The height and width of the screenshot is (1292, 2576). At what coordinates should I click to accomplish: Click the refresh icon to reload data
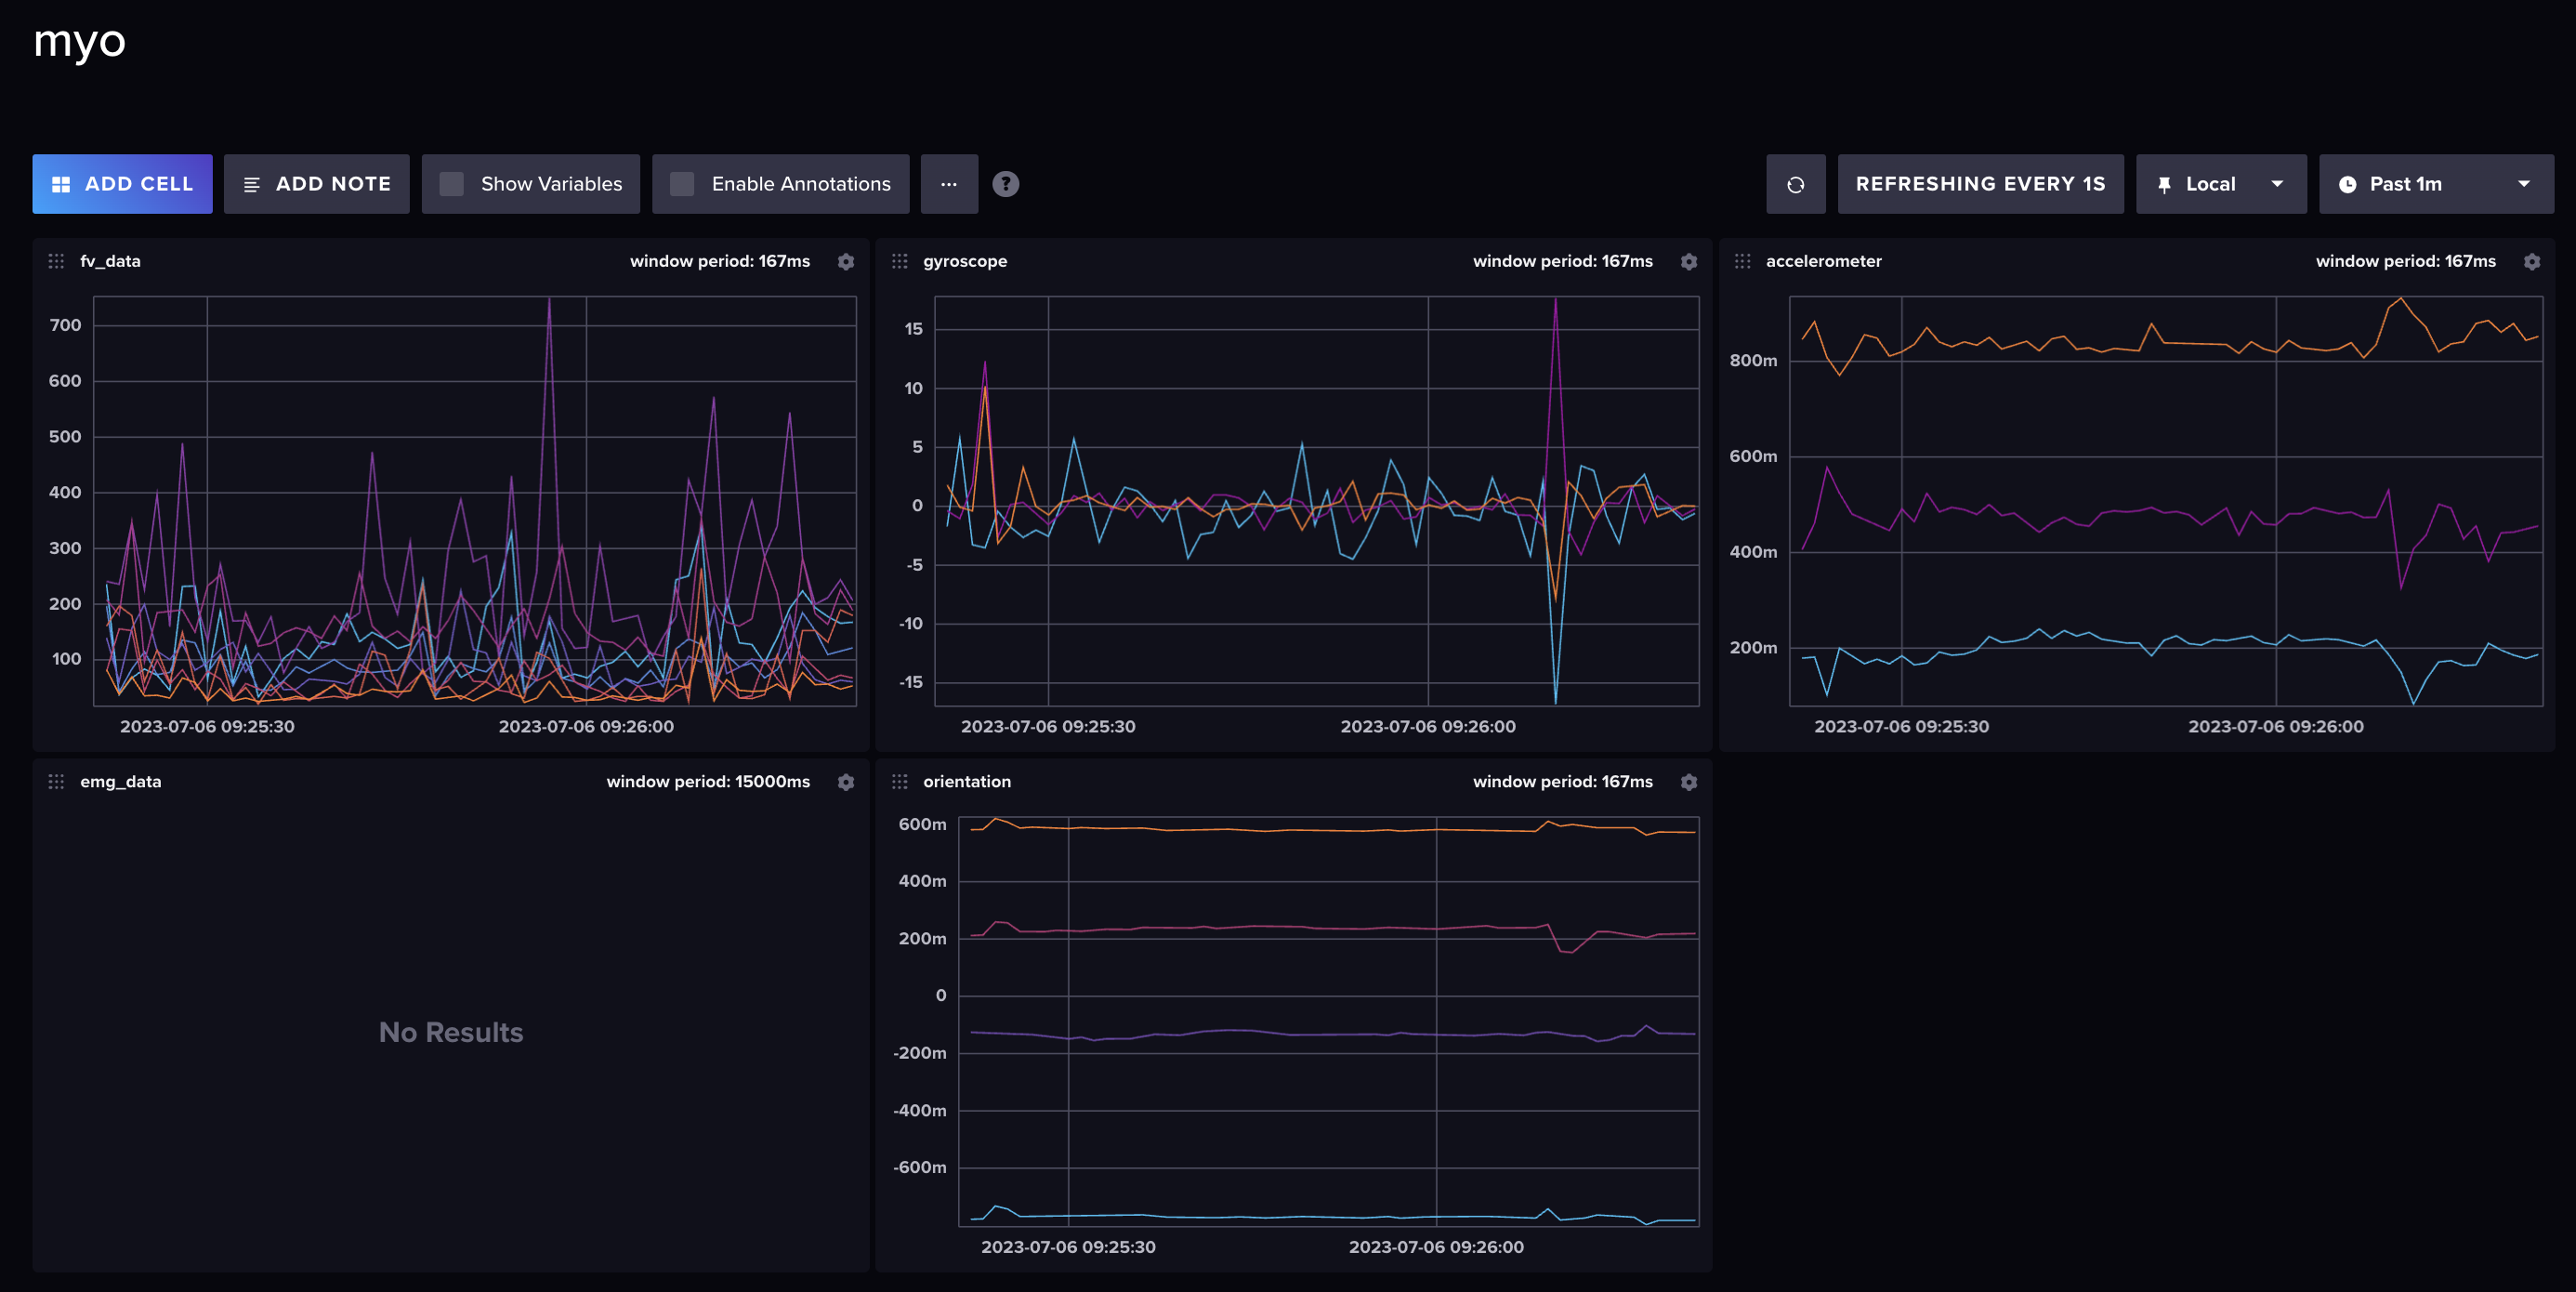click(x=1795, y=183)
